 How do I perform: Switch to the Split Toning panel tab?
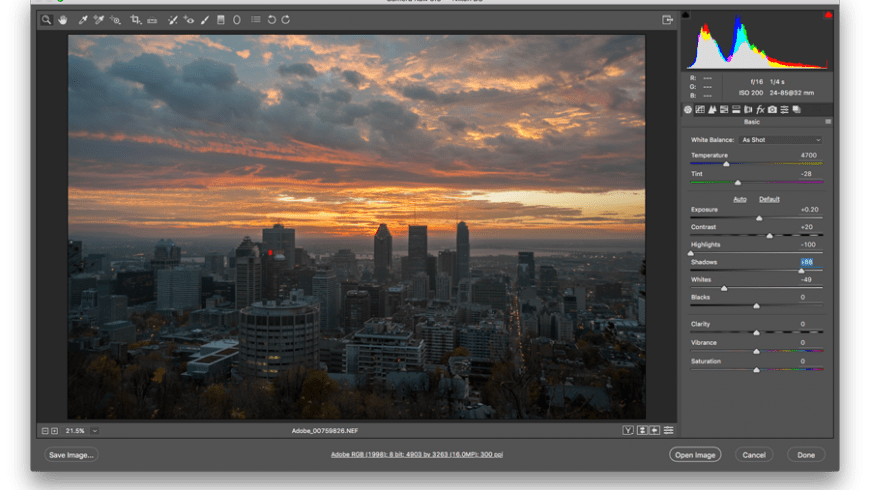click(x=736, y=110)
